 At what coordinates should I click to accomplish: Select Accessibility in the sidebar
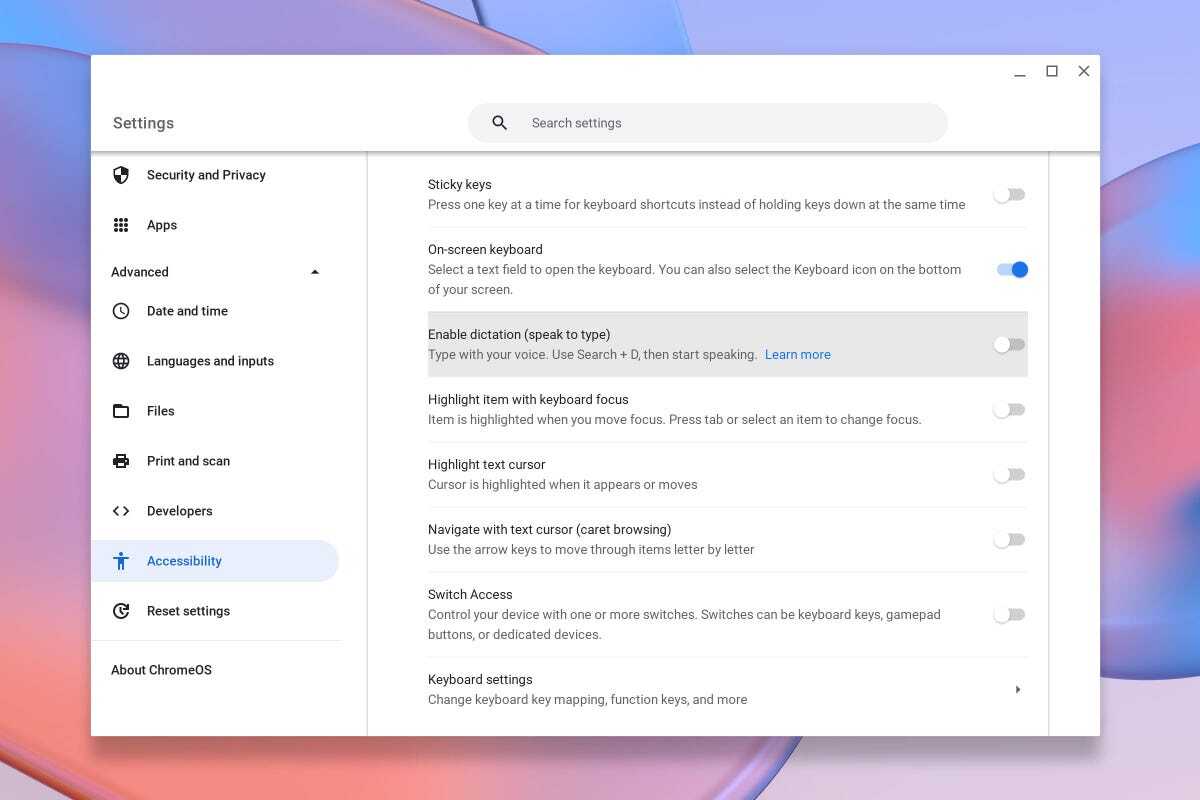(x=184, y=561)
